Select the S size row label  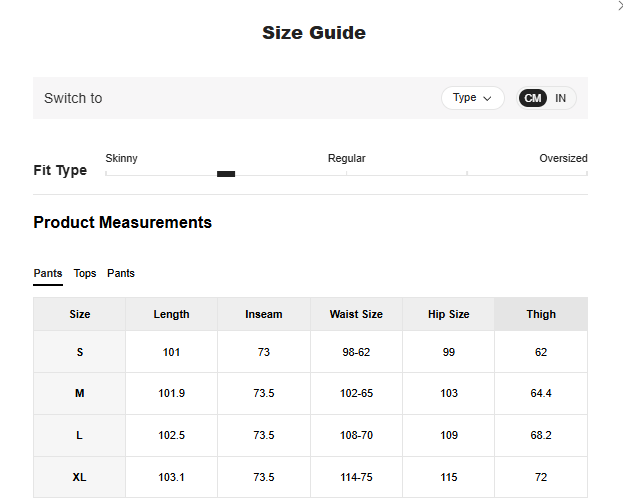[80, 352]
